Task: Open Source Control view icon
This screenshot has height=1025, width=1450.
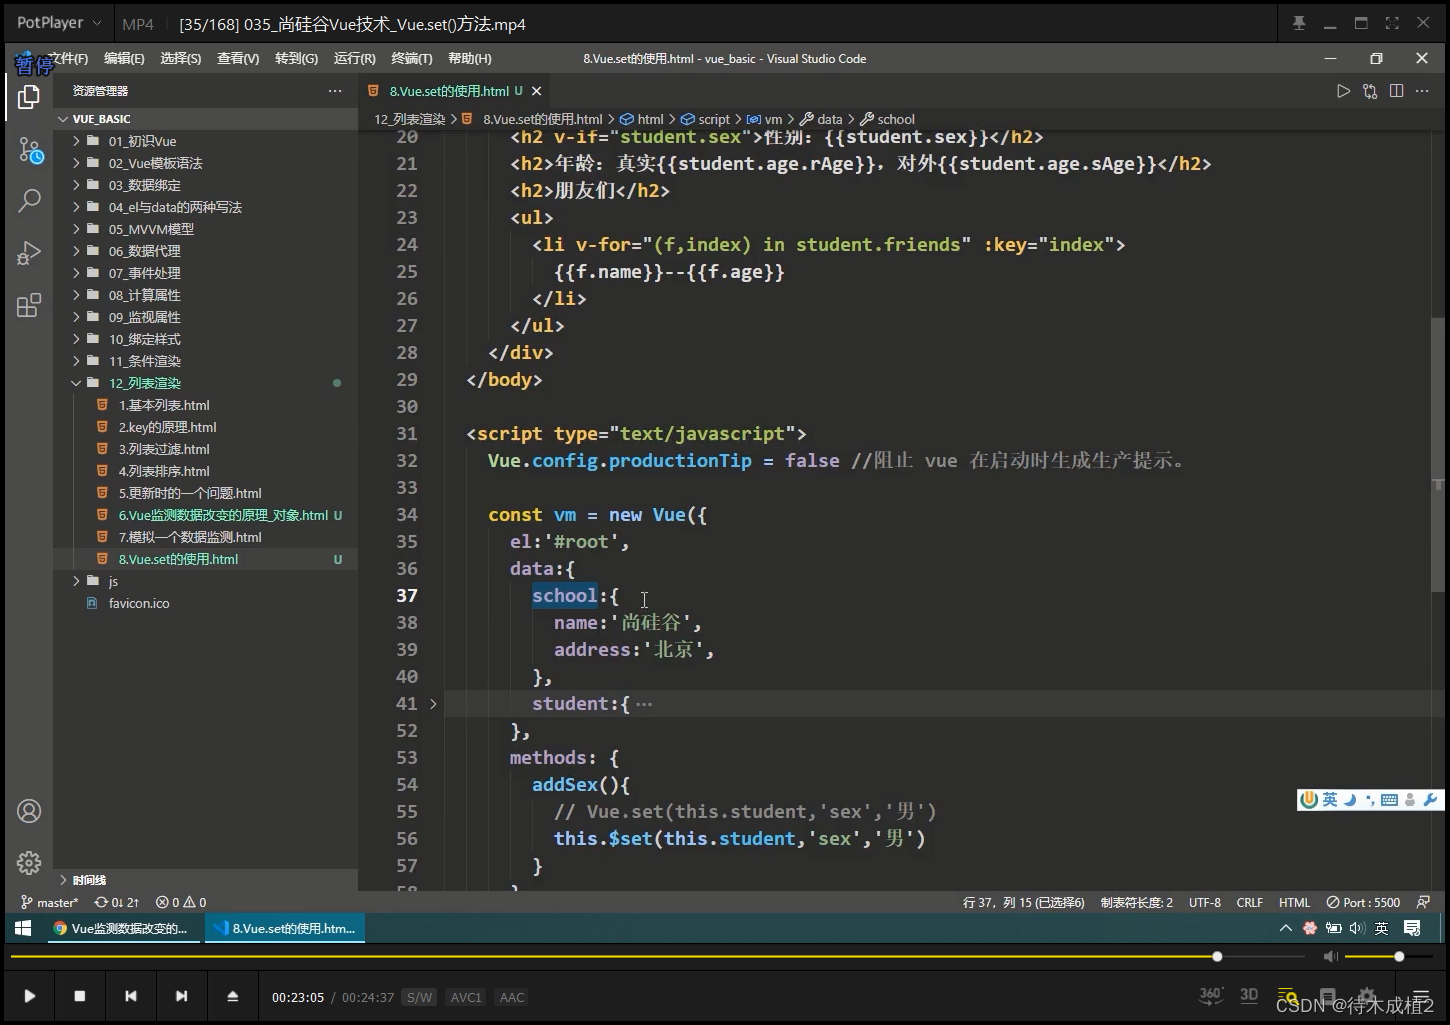Action: (29, 151)
